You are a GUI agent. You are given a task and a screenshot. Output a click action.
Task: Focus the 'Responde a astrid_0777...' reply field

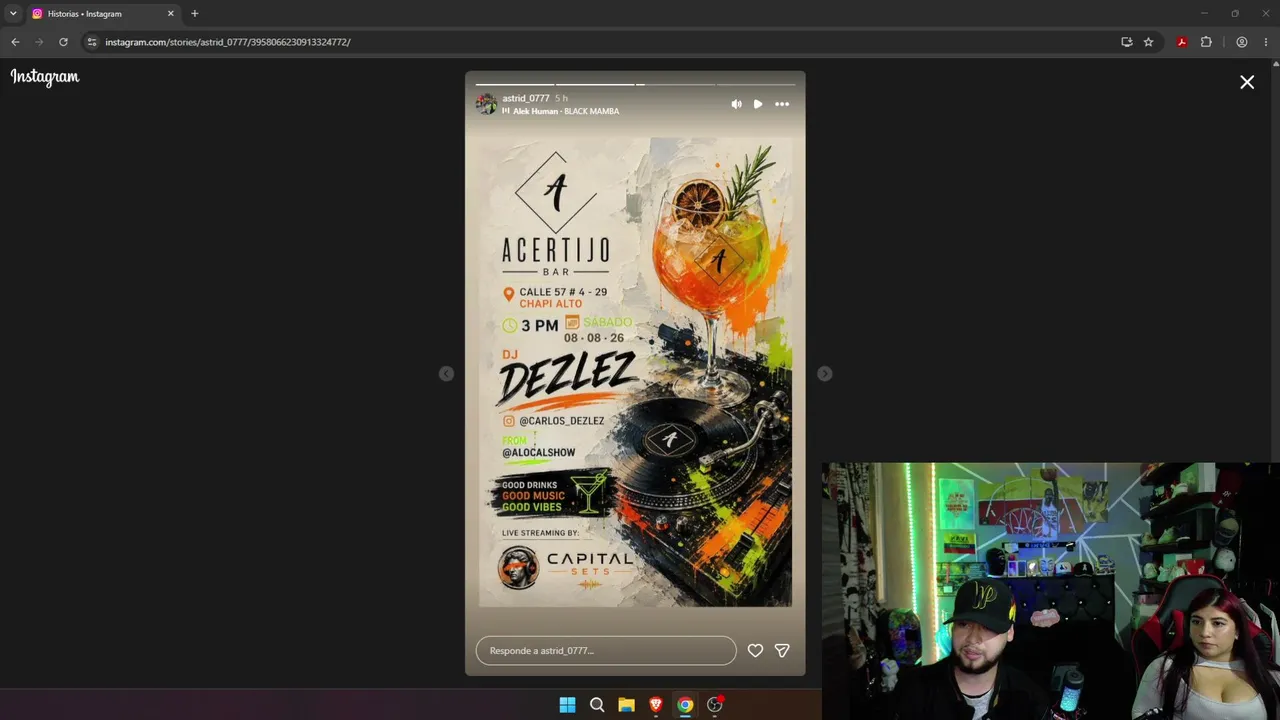click(606, 650)
